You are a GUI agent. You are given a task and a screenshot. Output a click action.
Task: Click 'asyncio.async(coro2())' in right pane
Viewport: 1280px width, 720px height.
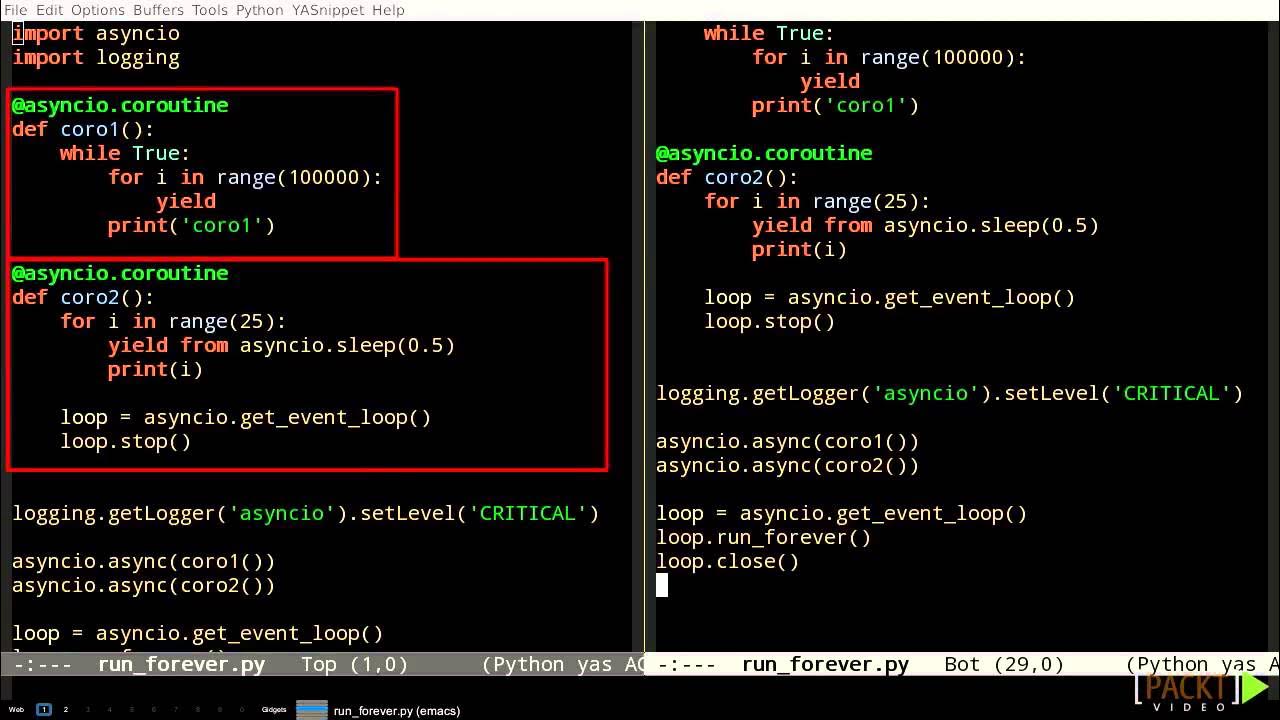(787, 465)
